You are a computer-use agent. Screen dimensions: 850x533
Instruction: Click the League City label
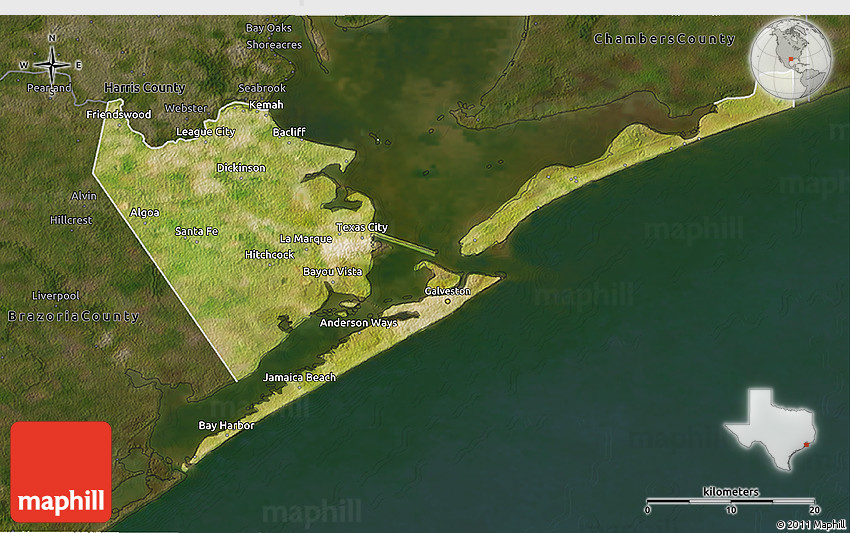[205, 132]
